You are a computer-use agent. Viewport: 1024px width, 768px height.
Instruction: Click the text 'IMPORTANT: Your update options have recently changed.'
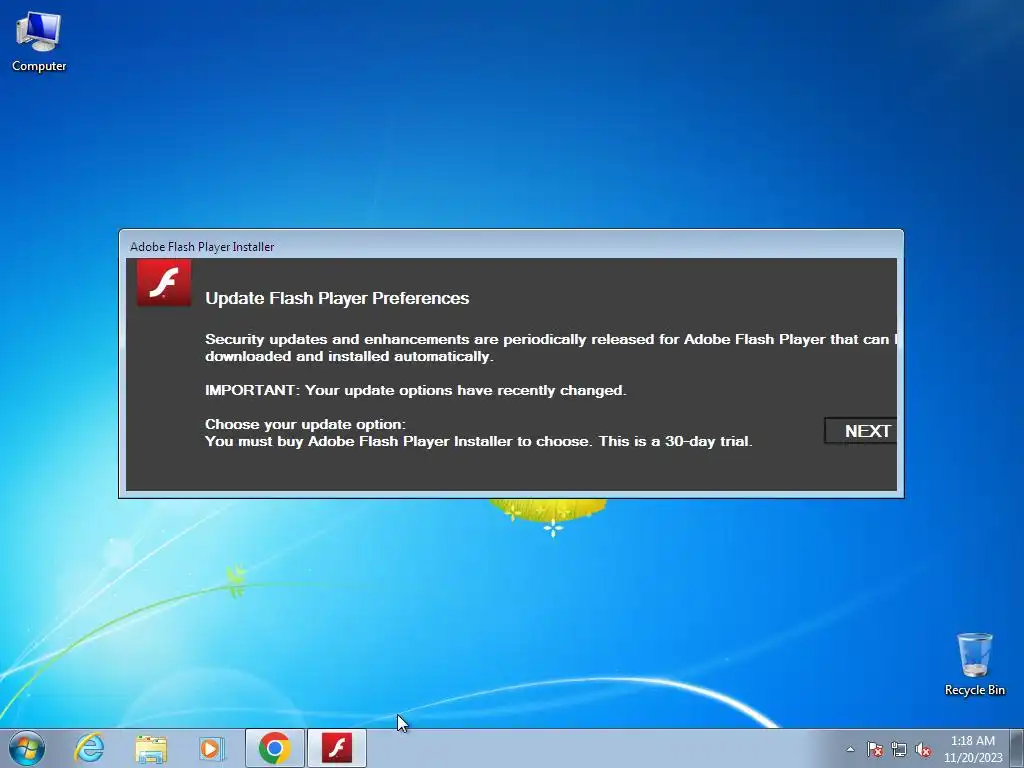coord(415,391)
